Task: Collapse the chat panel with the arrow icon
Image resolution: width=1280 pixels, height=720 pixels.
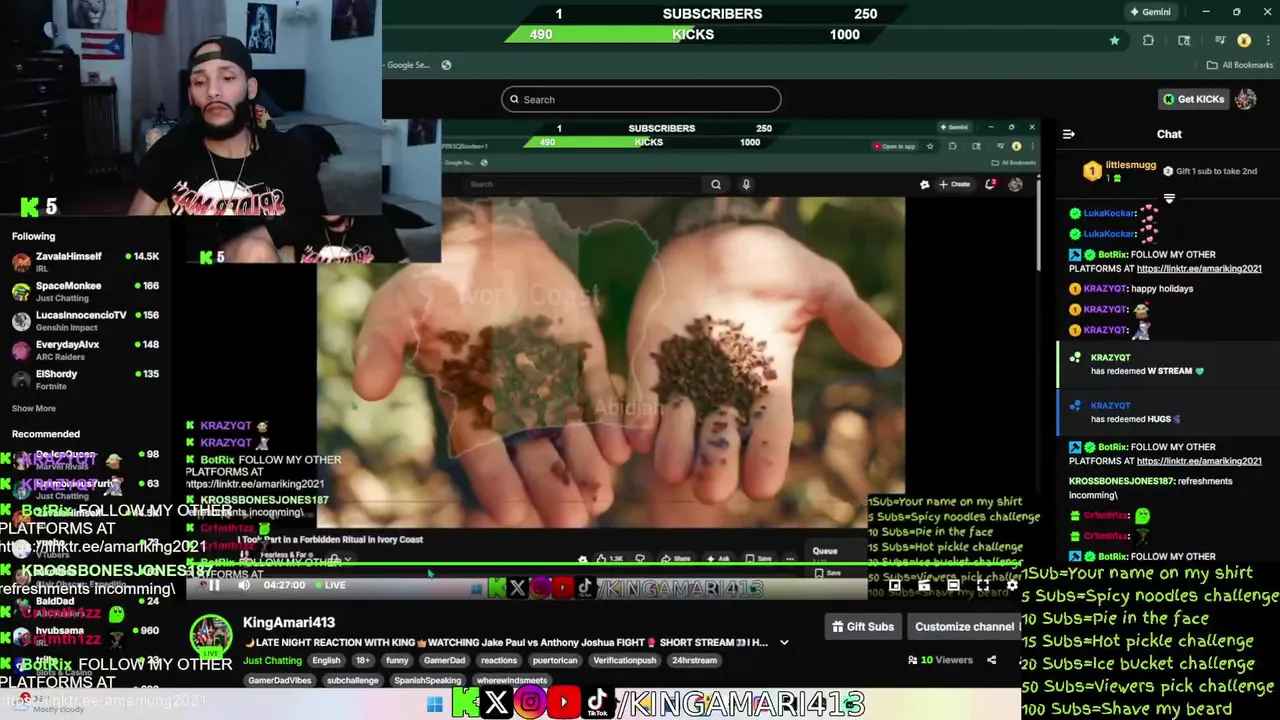Action: (1069, 134)
